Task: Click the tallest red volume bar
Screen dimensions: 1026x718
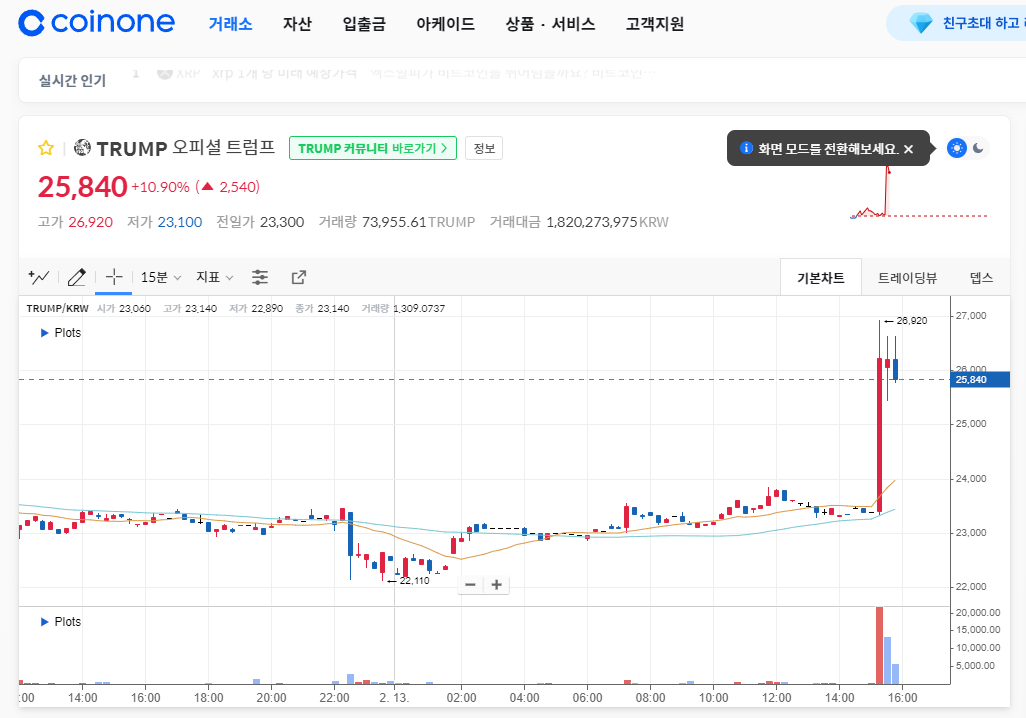Action: click(x=879, y=645)
